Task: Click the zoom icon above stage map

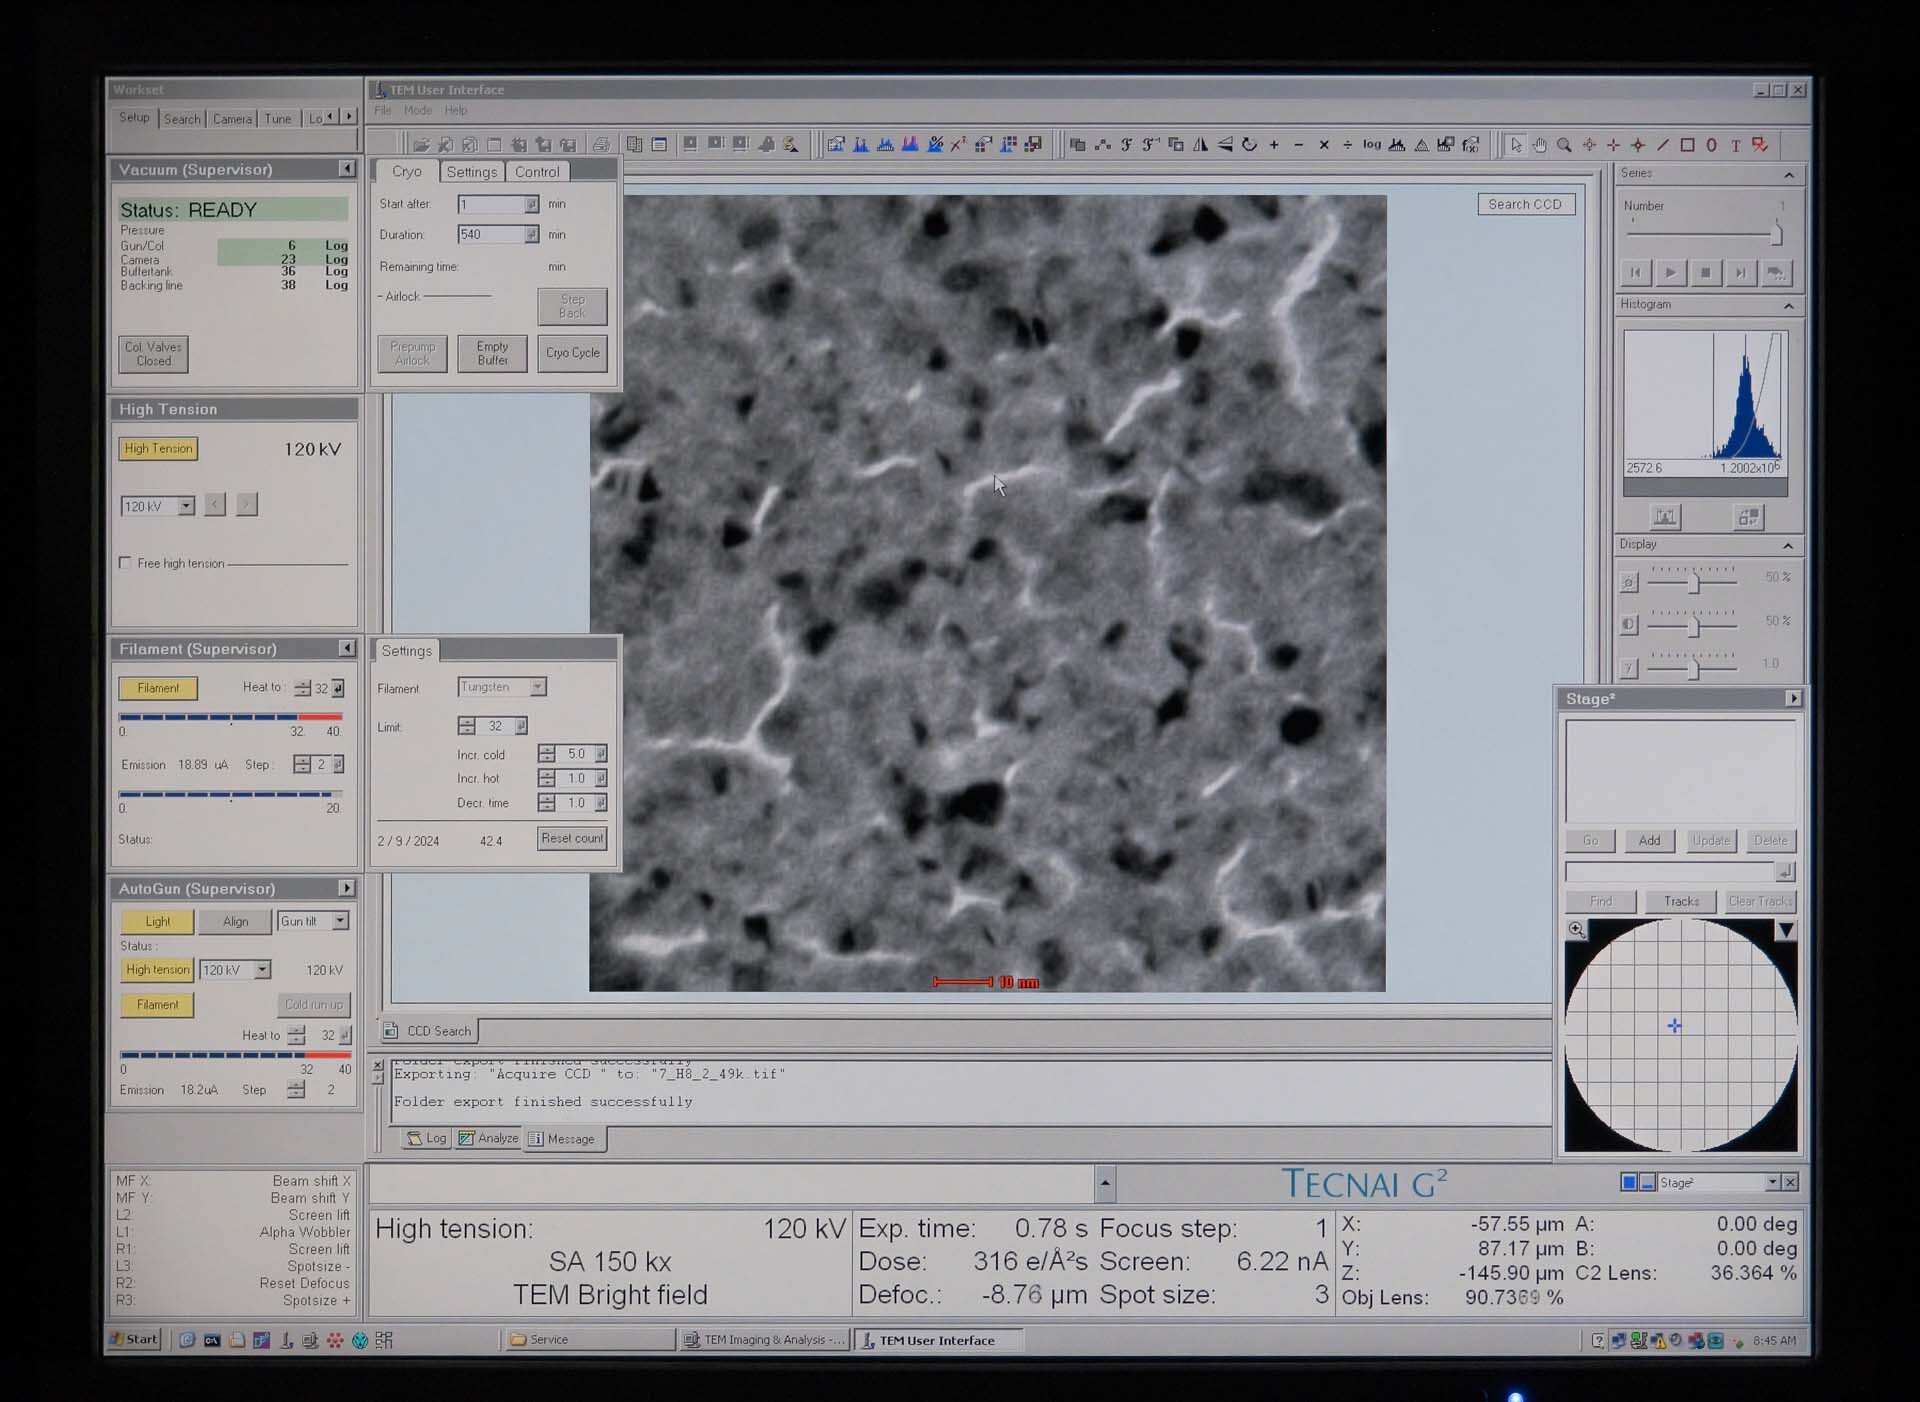Action: click(x=1577, y=930)
